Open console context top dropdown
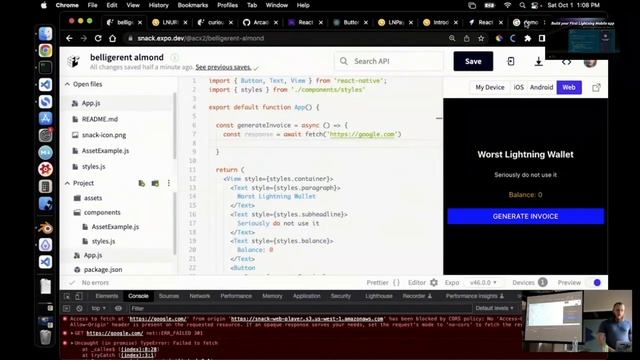 point(98,308)
